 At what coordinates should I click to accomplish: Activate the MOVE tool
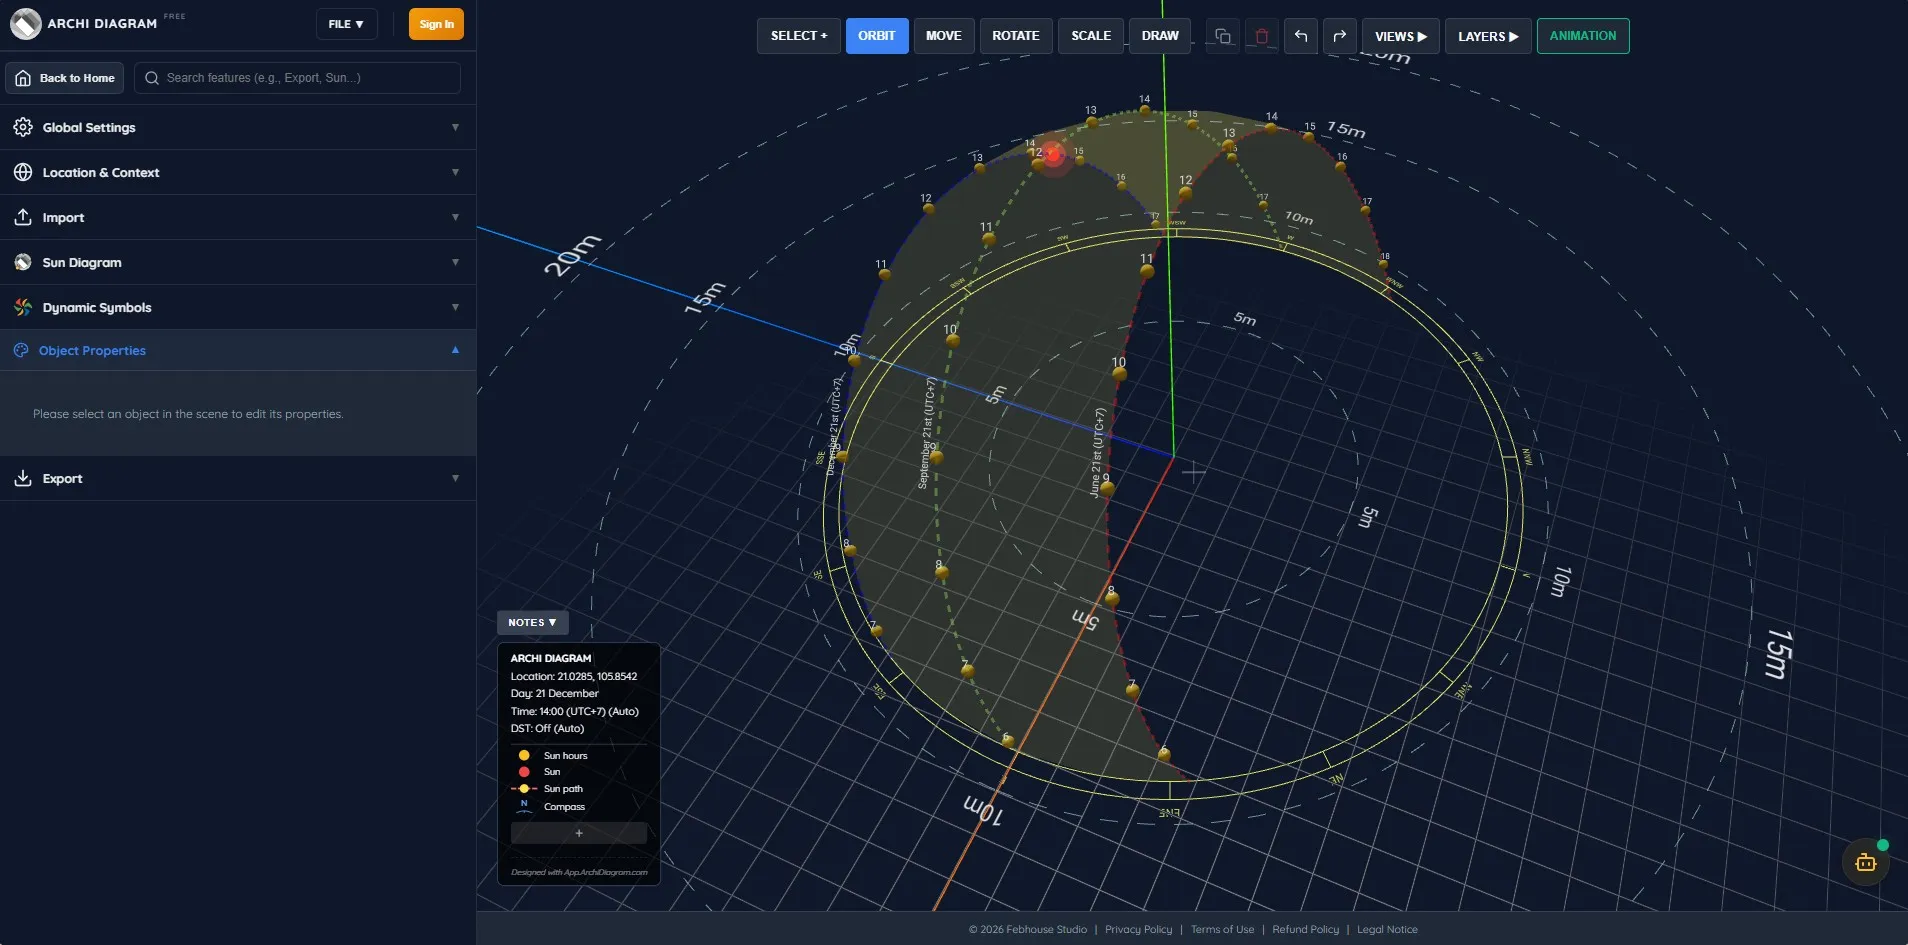pos(943,36)
